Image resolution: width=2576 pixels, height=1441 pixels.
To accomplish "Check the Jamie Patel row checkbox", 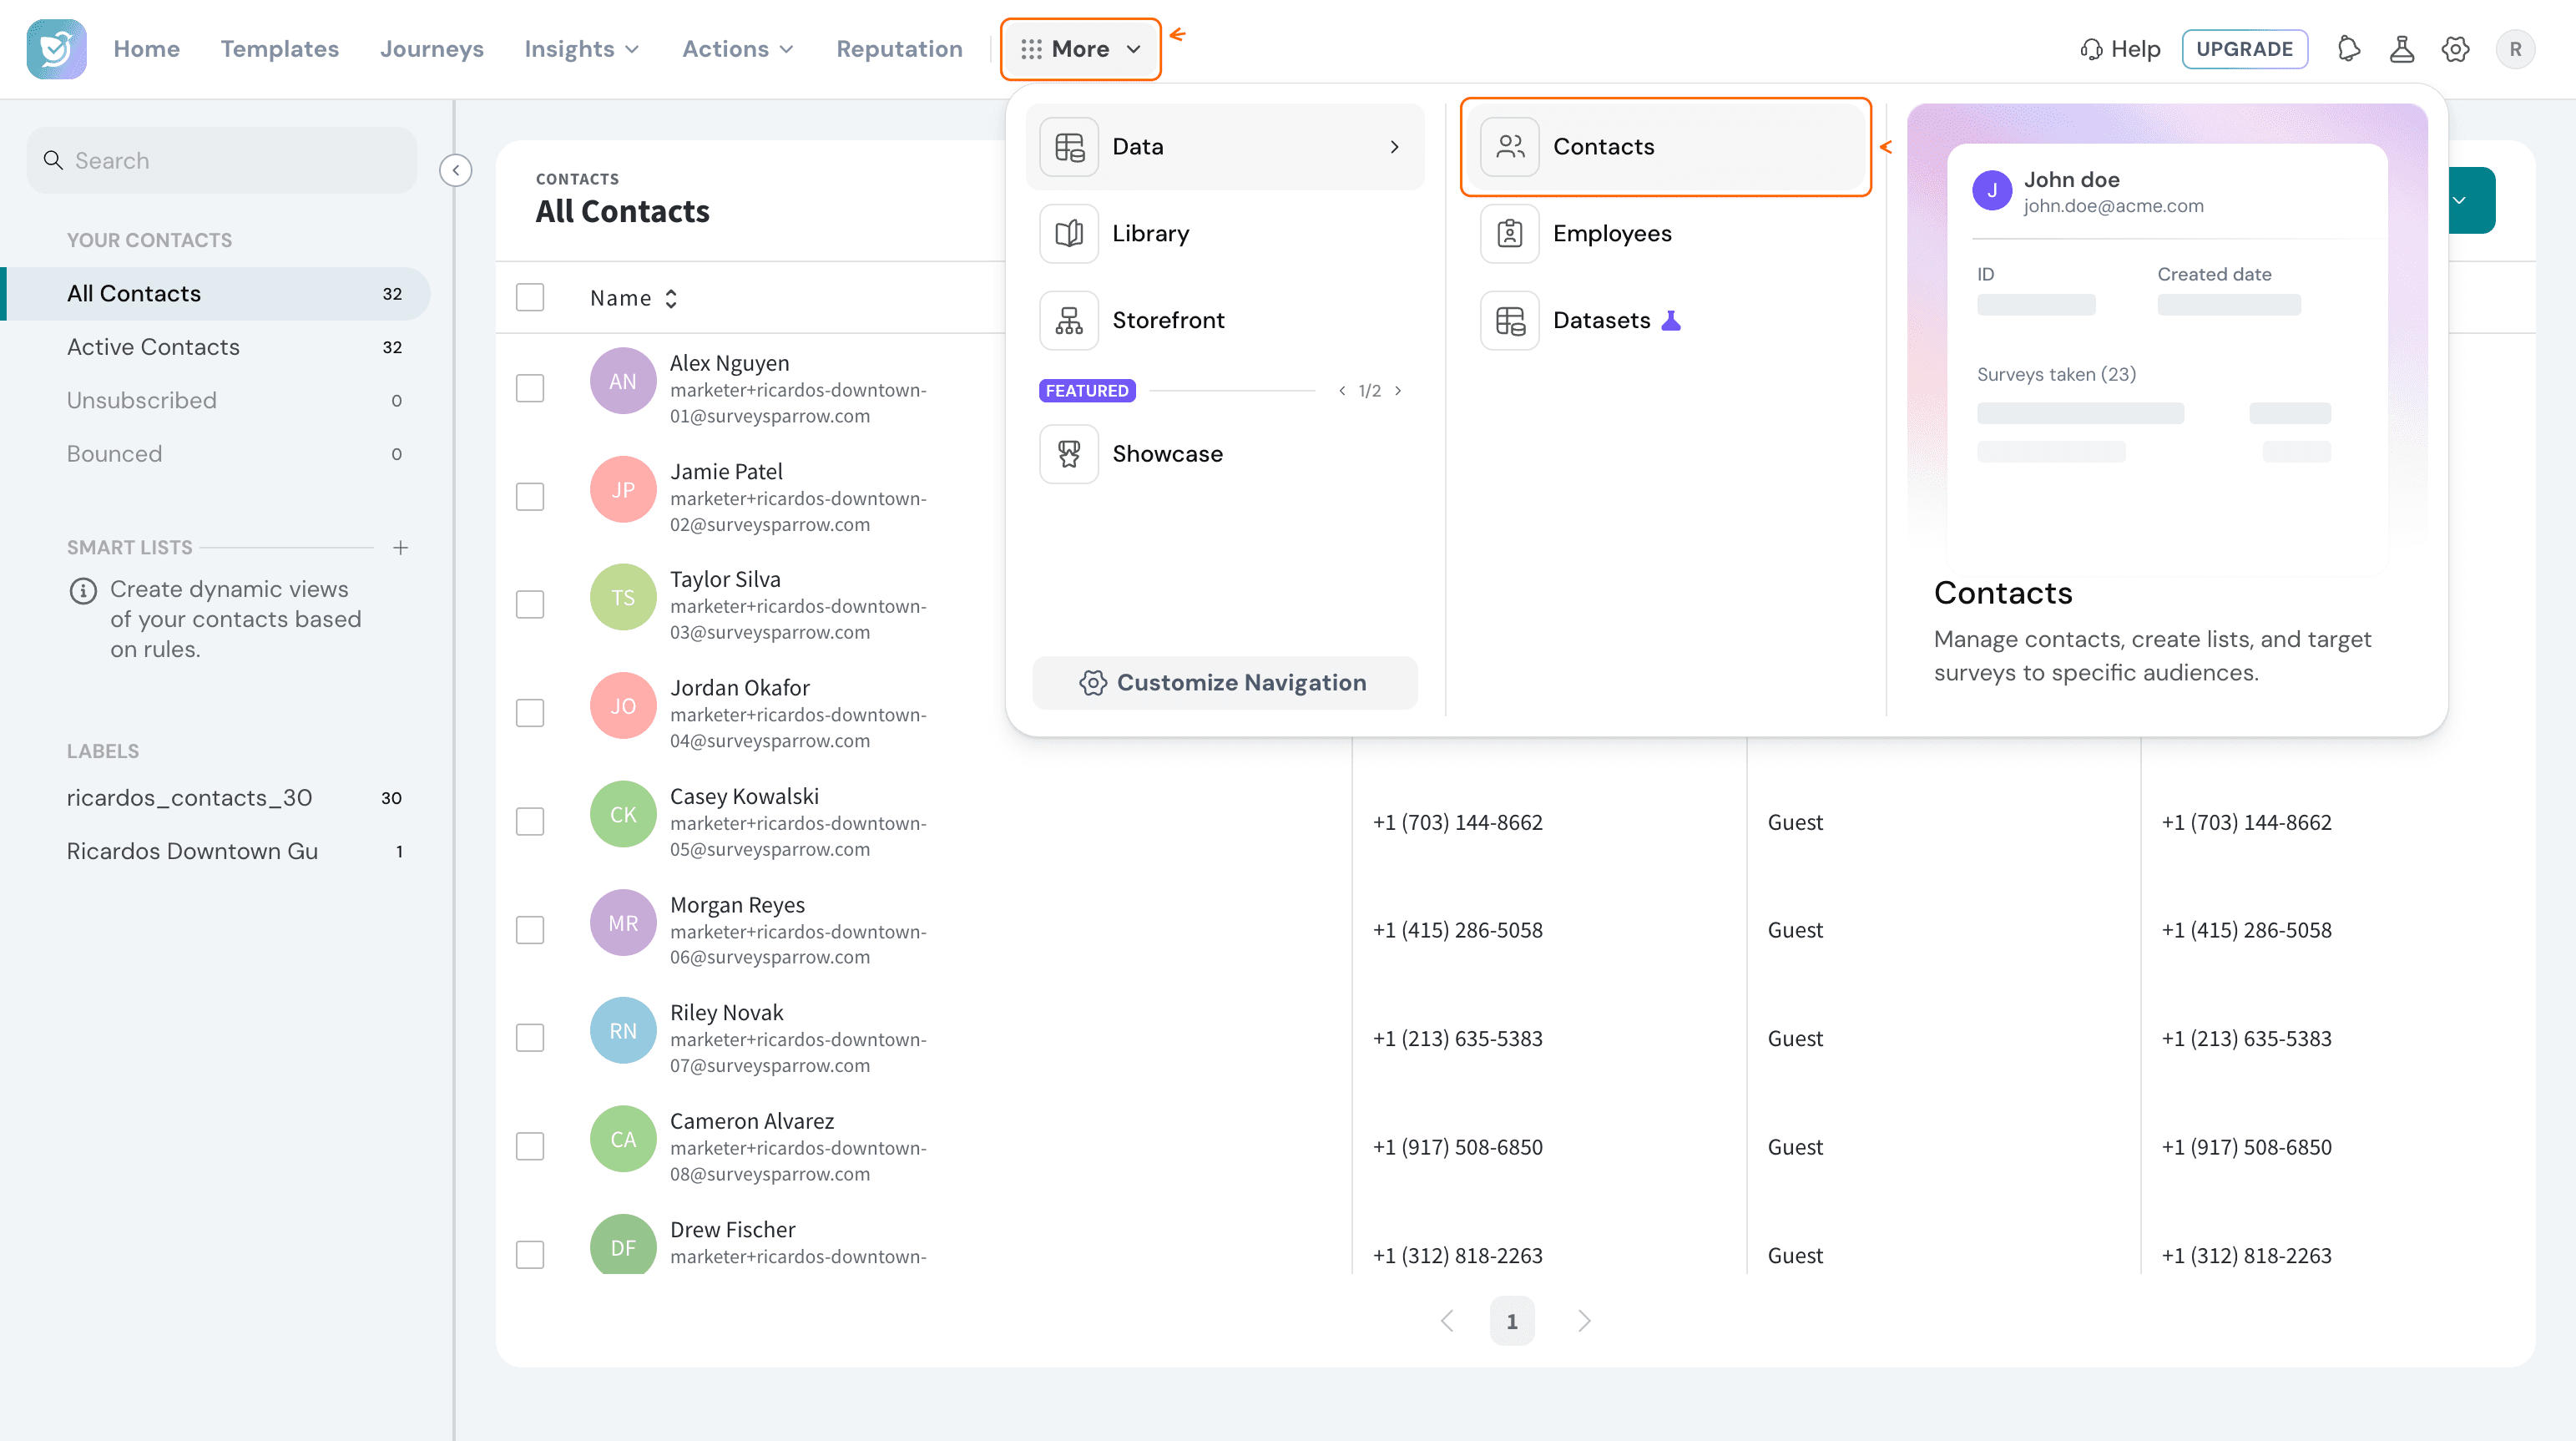I will (530, 497).
